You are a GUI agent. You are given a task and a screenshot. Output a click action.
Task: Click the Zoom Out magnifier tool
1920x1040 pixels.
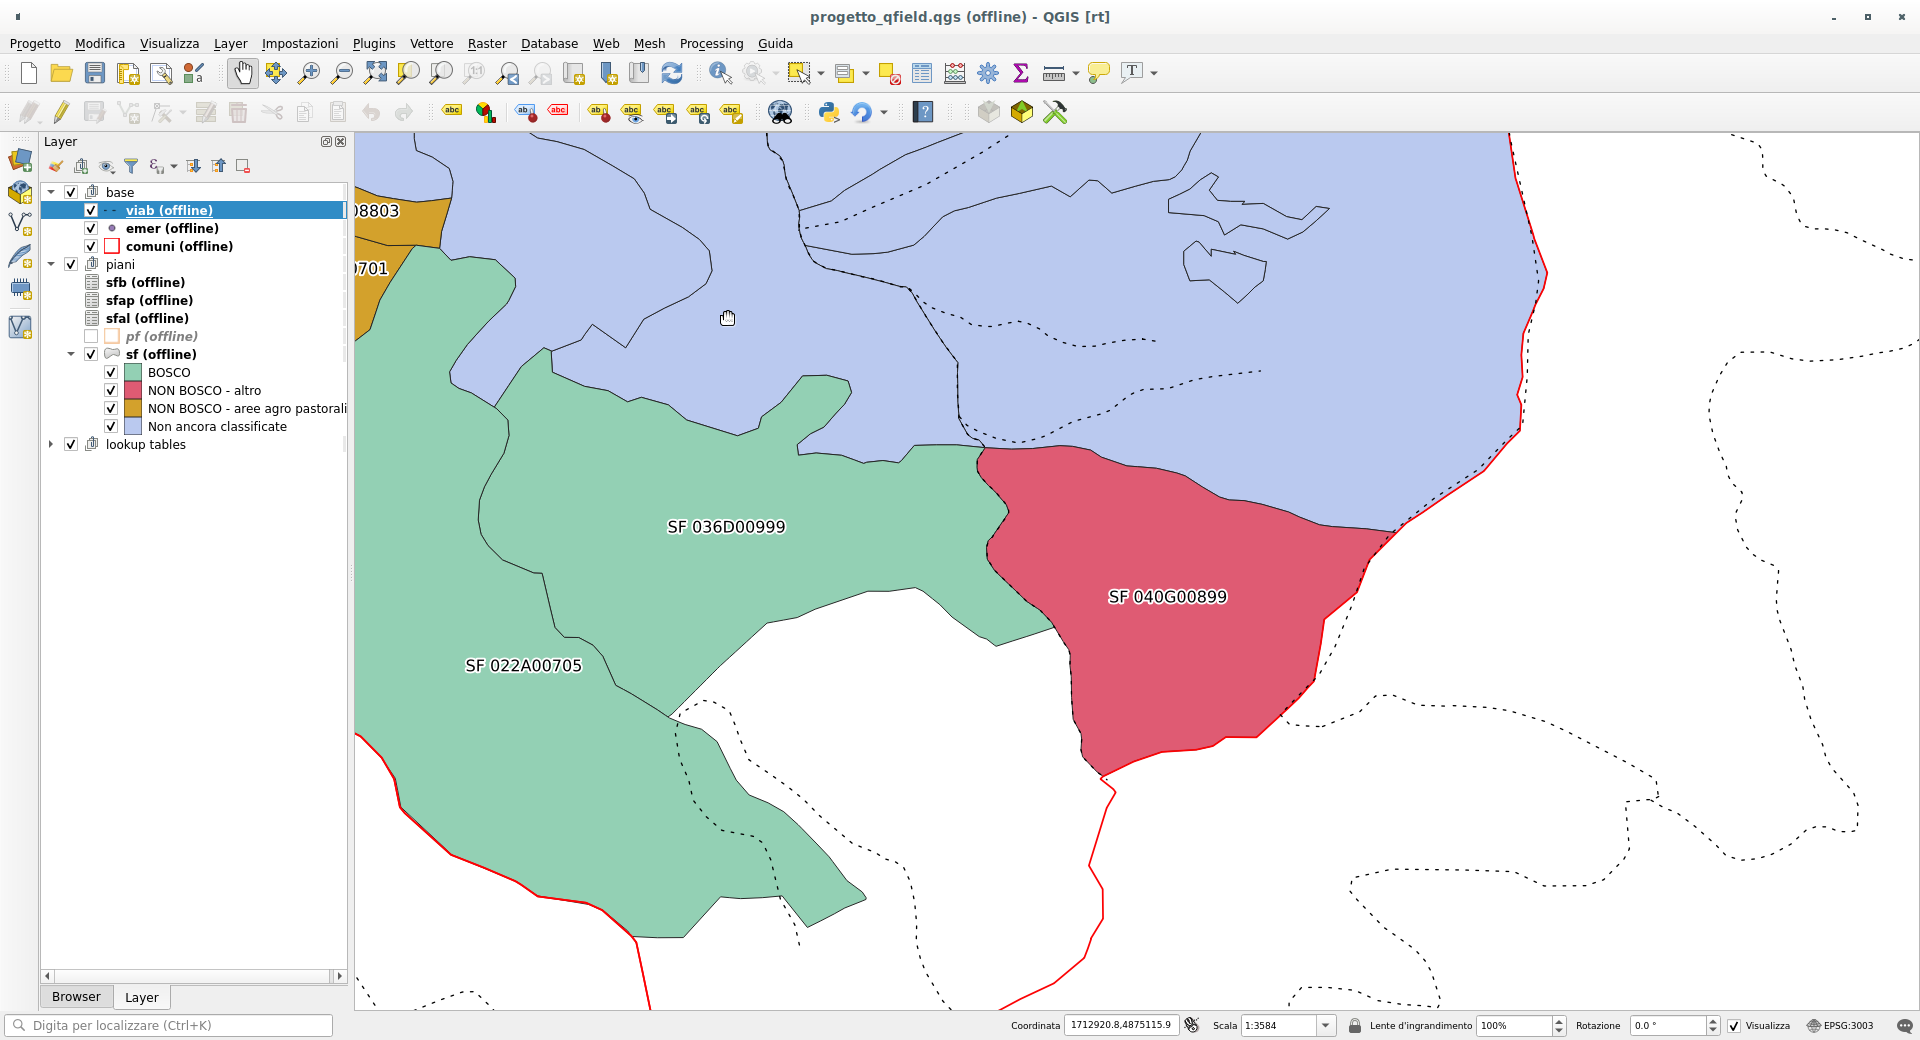click(342, 73)
